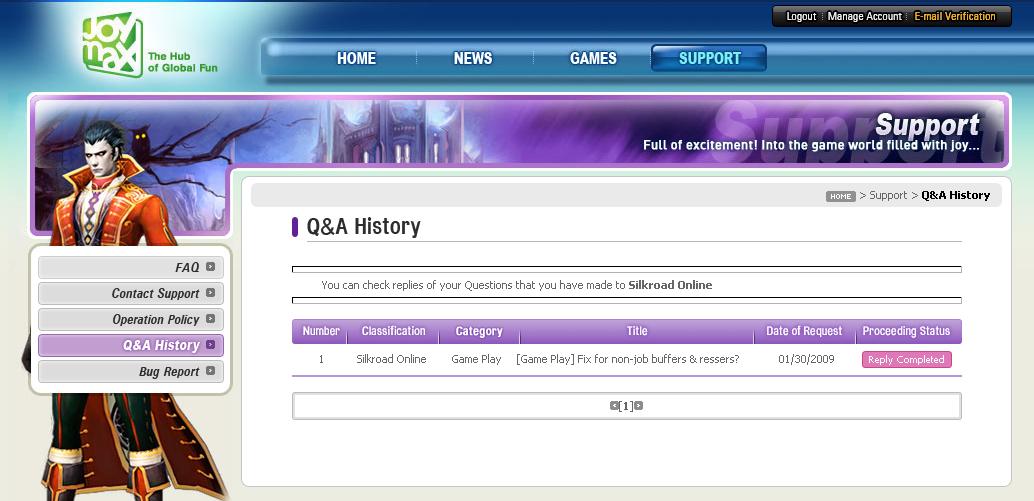Screen dimensions: 1034x501
Task: Select the SUPPORT navigation tab
Action: click(x=709, y=58)
